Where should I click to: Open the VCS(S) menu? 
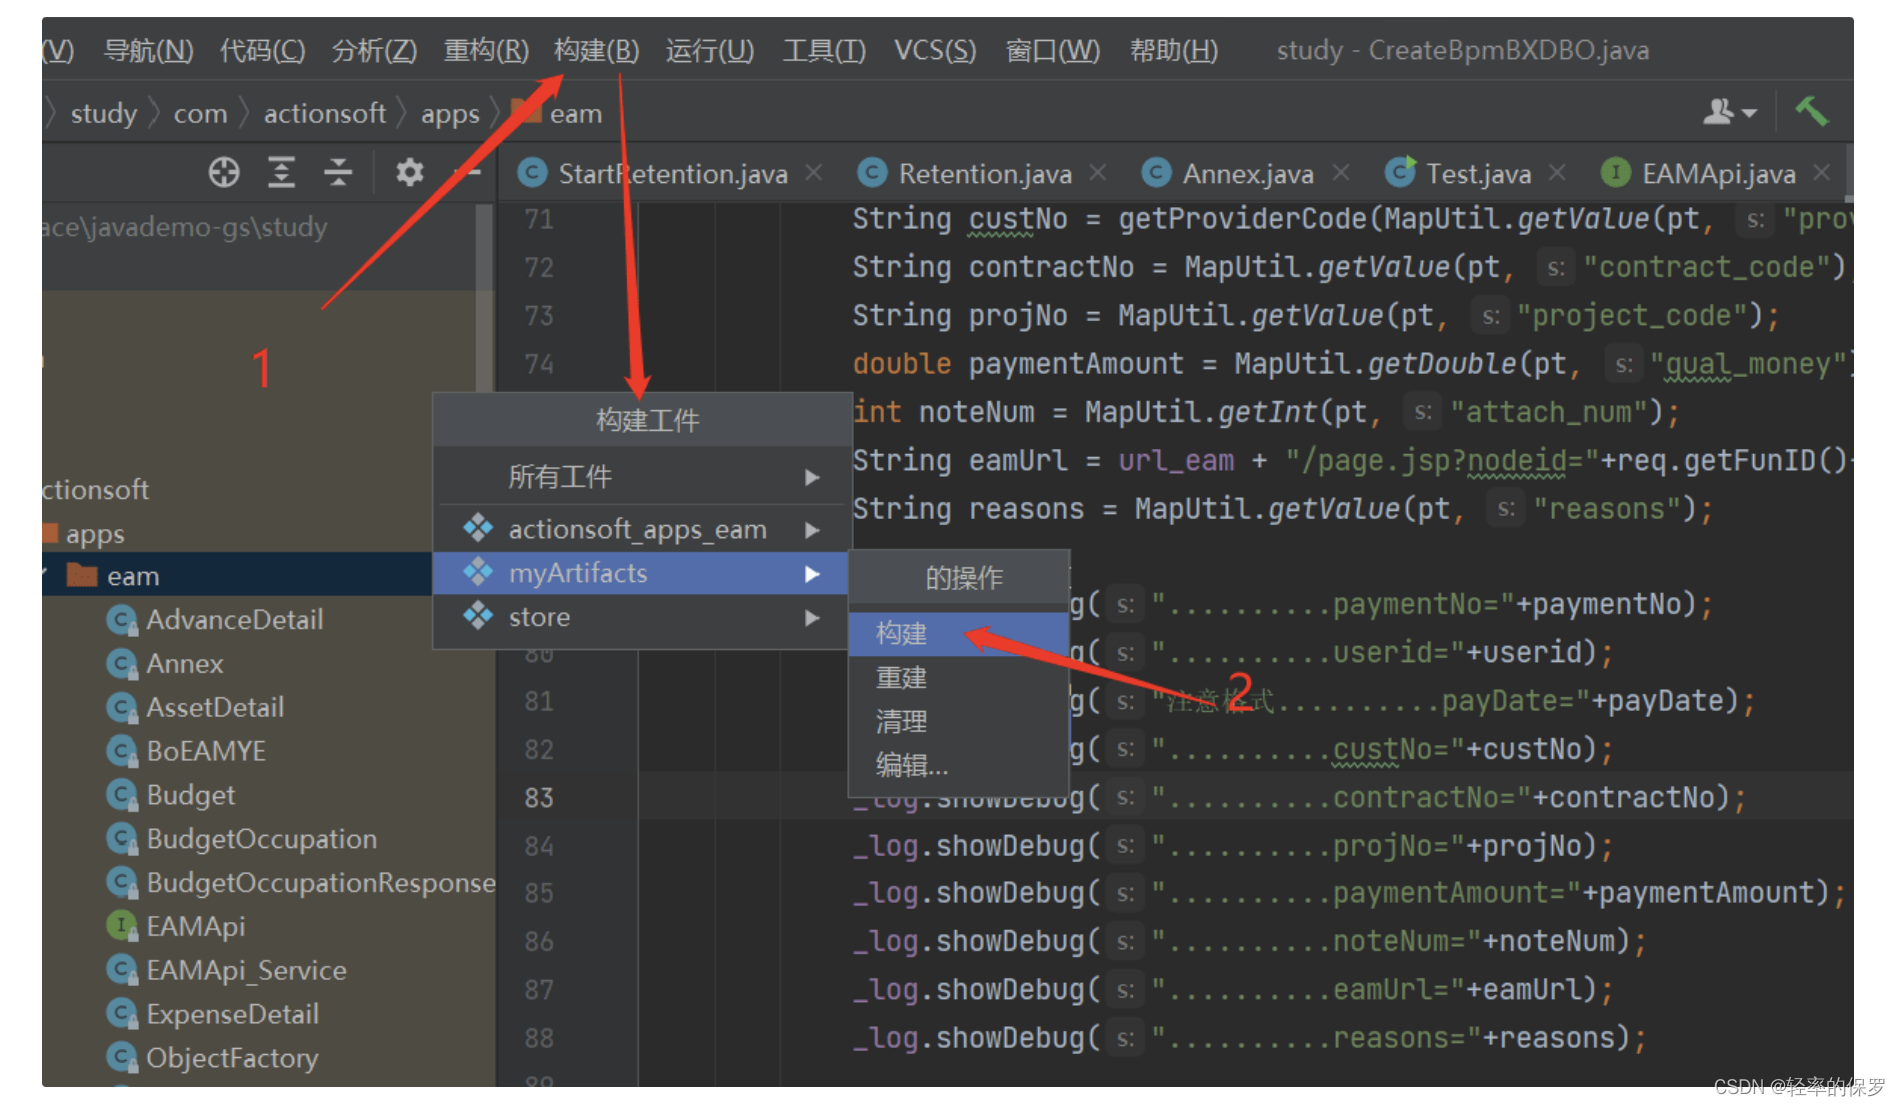tap(935, 50)
